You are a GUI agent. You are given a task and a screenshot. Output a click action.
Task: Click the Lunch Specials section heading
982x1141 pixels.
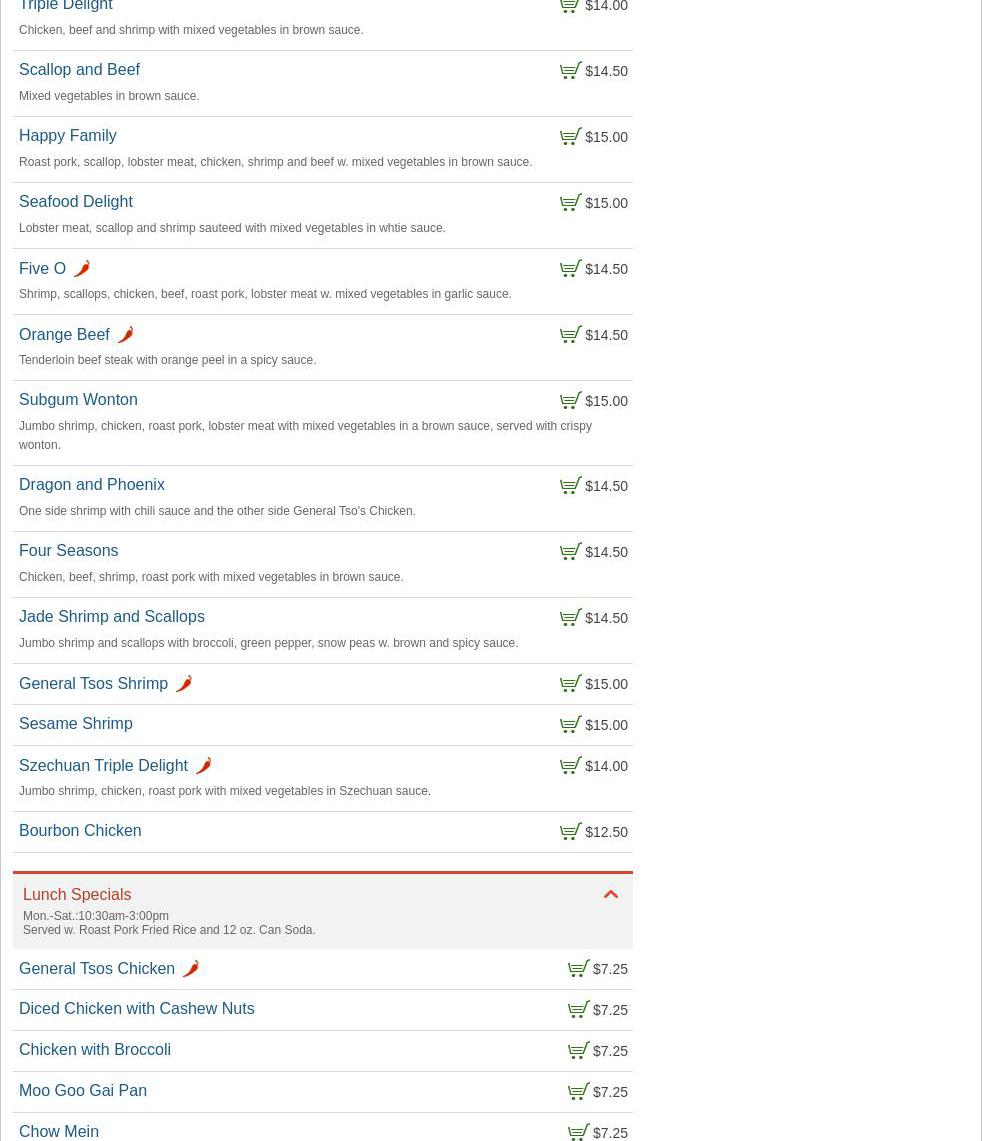click(x=77, y=895)
